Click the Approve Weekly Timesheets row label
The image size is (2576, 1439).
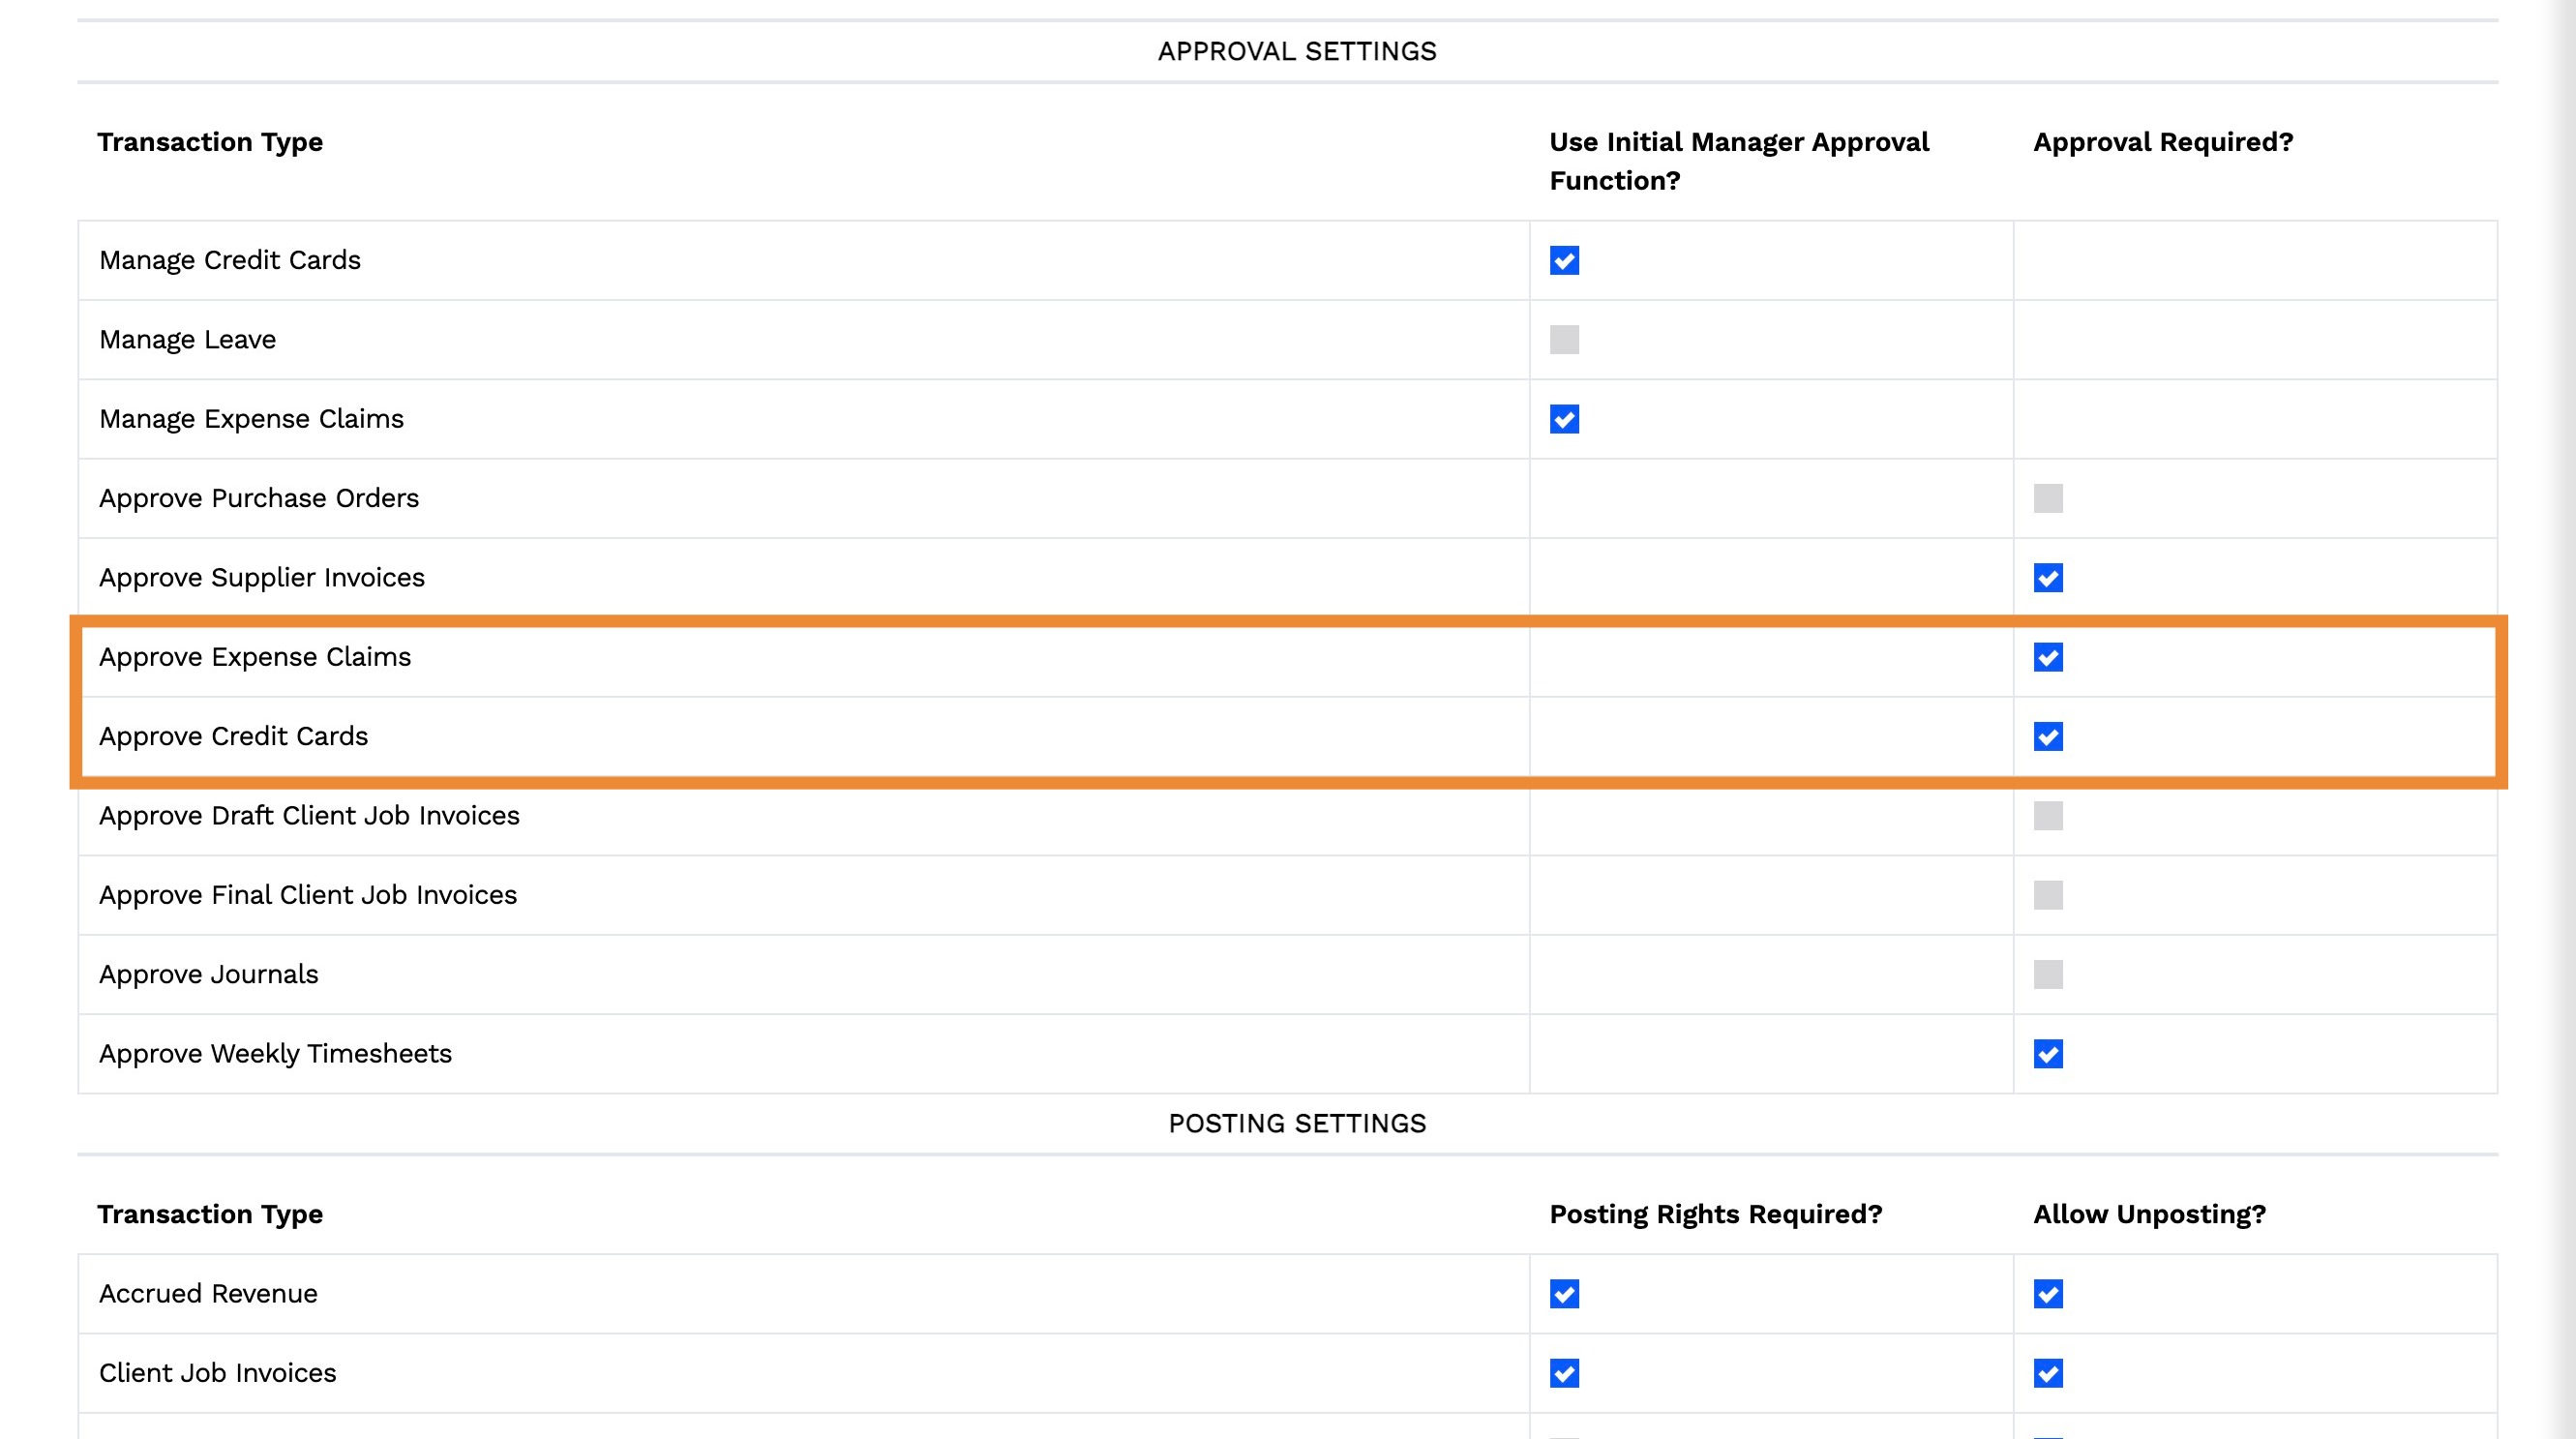[x=275, y=1054]
